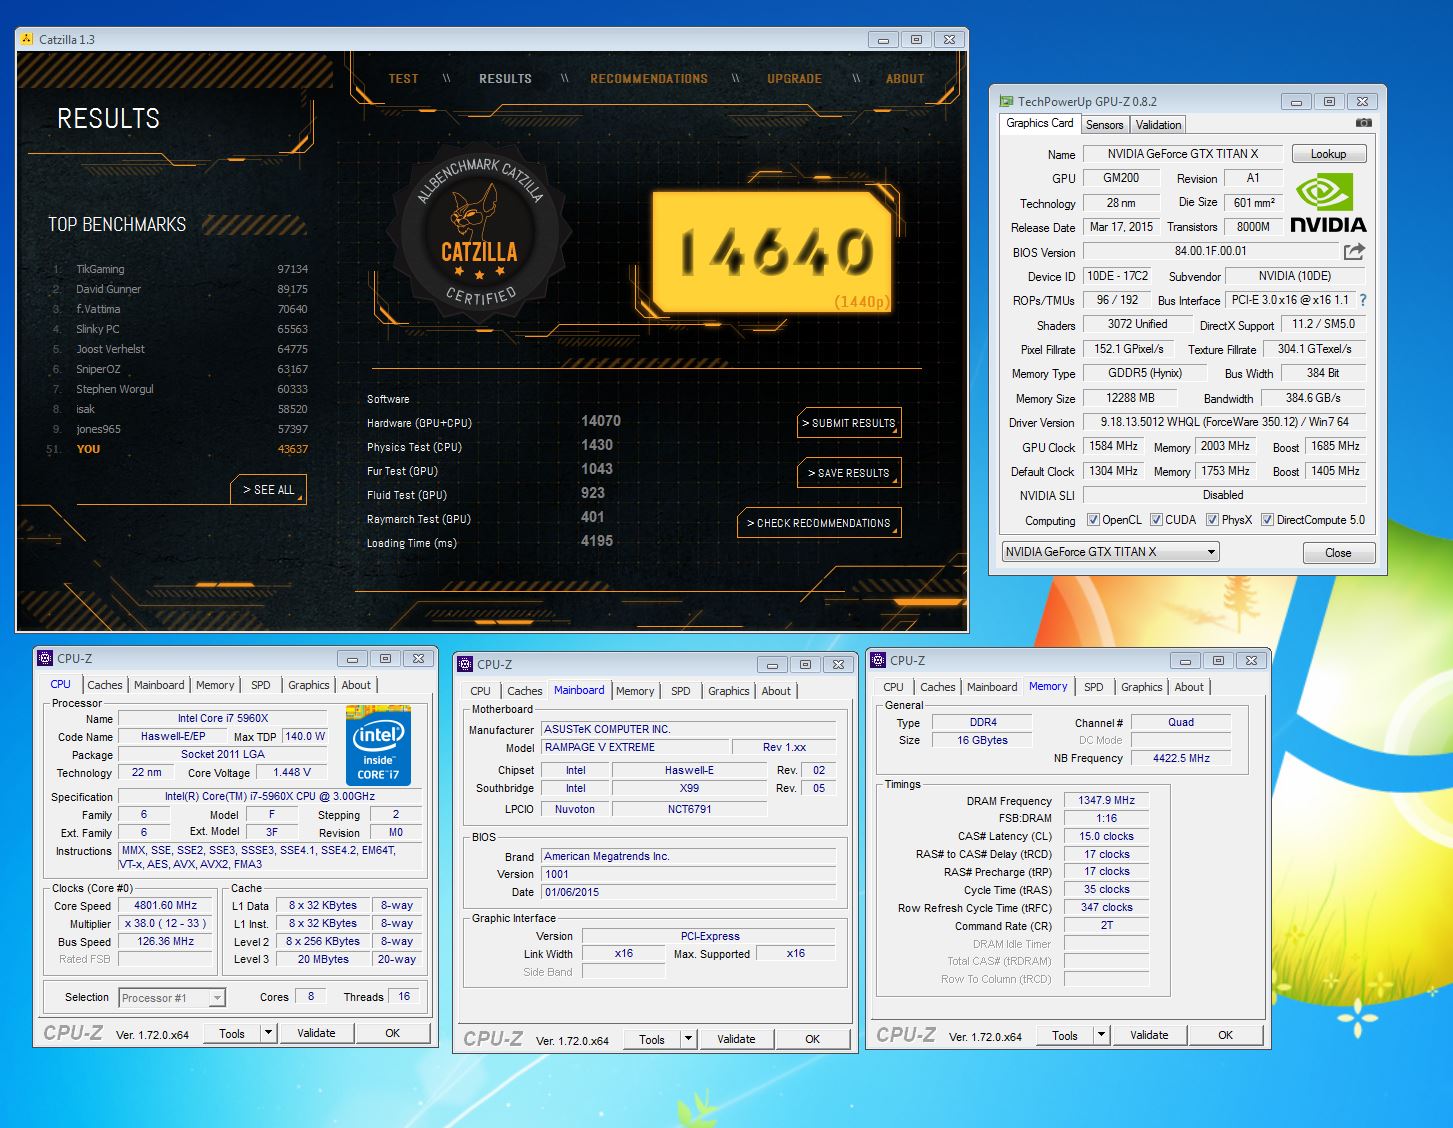Click the CPU-Z Mainboard window title icon
This screenshot has height=1128, width=1453.
coord(465,664)
